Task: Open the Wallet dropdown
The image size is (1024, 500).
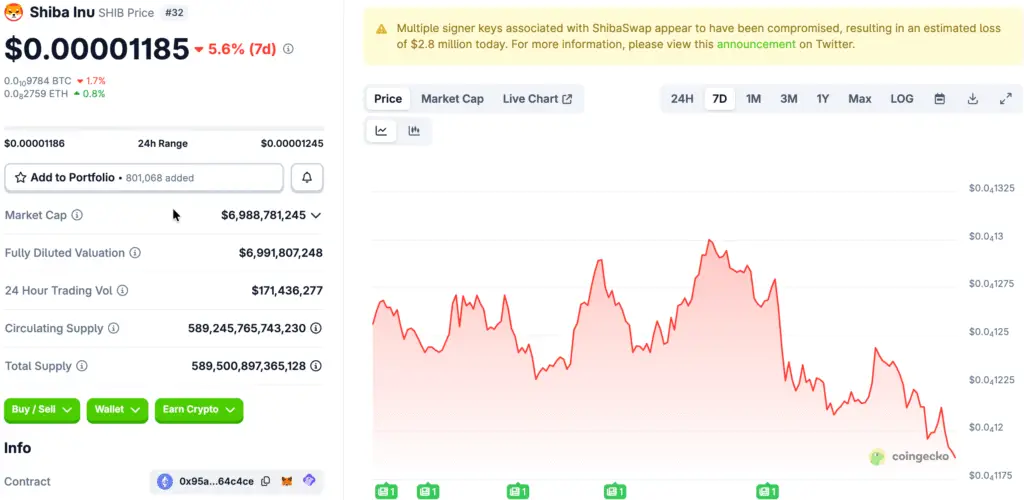Action: (x=117, y=410)
